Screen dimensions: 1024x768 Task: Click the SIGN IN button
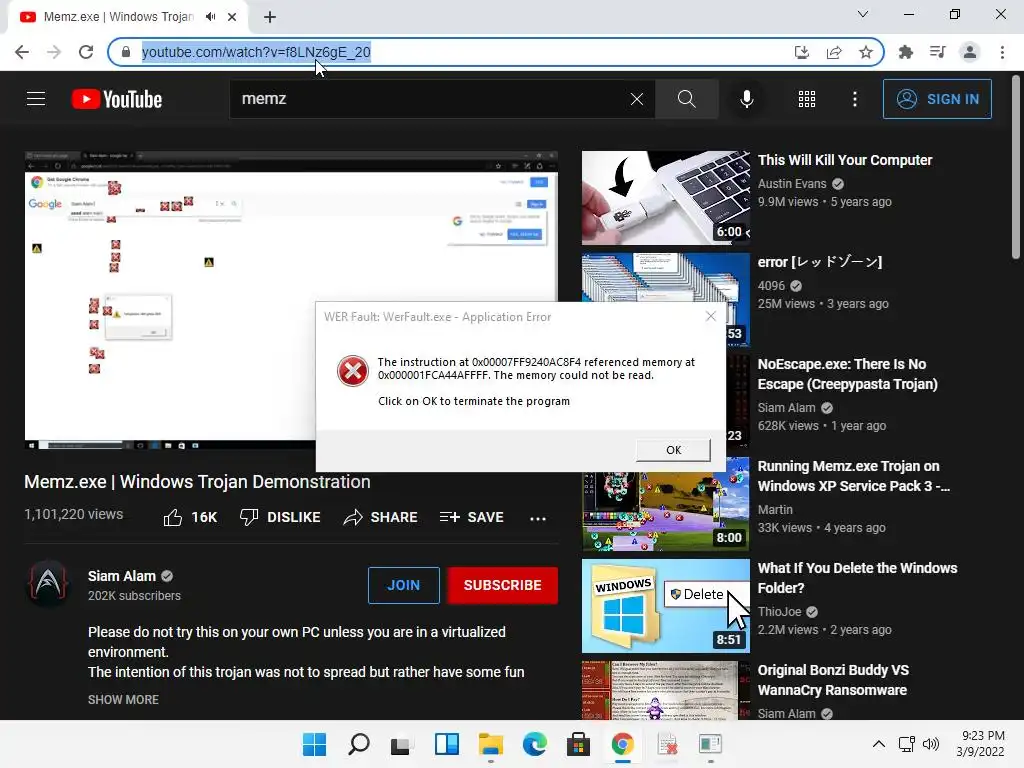(937, 99)
